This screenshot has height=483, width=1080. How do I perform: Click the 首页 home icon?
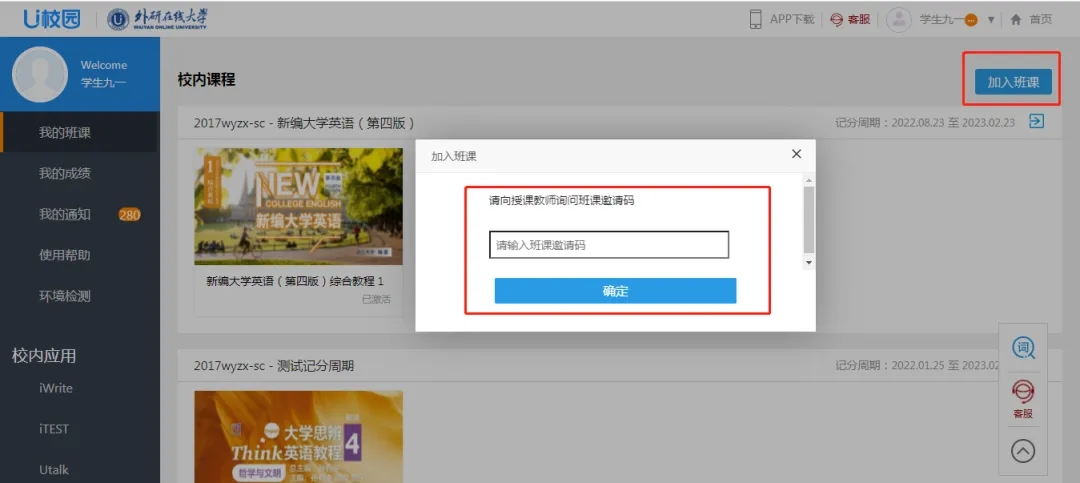point(1015,19)
